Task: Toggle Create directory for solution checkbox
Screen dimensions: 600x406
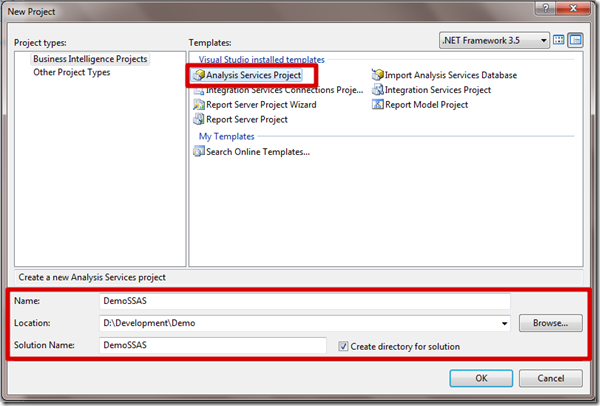Action: coord(343,346)
